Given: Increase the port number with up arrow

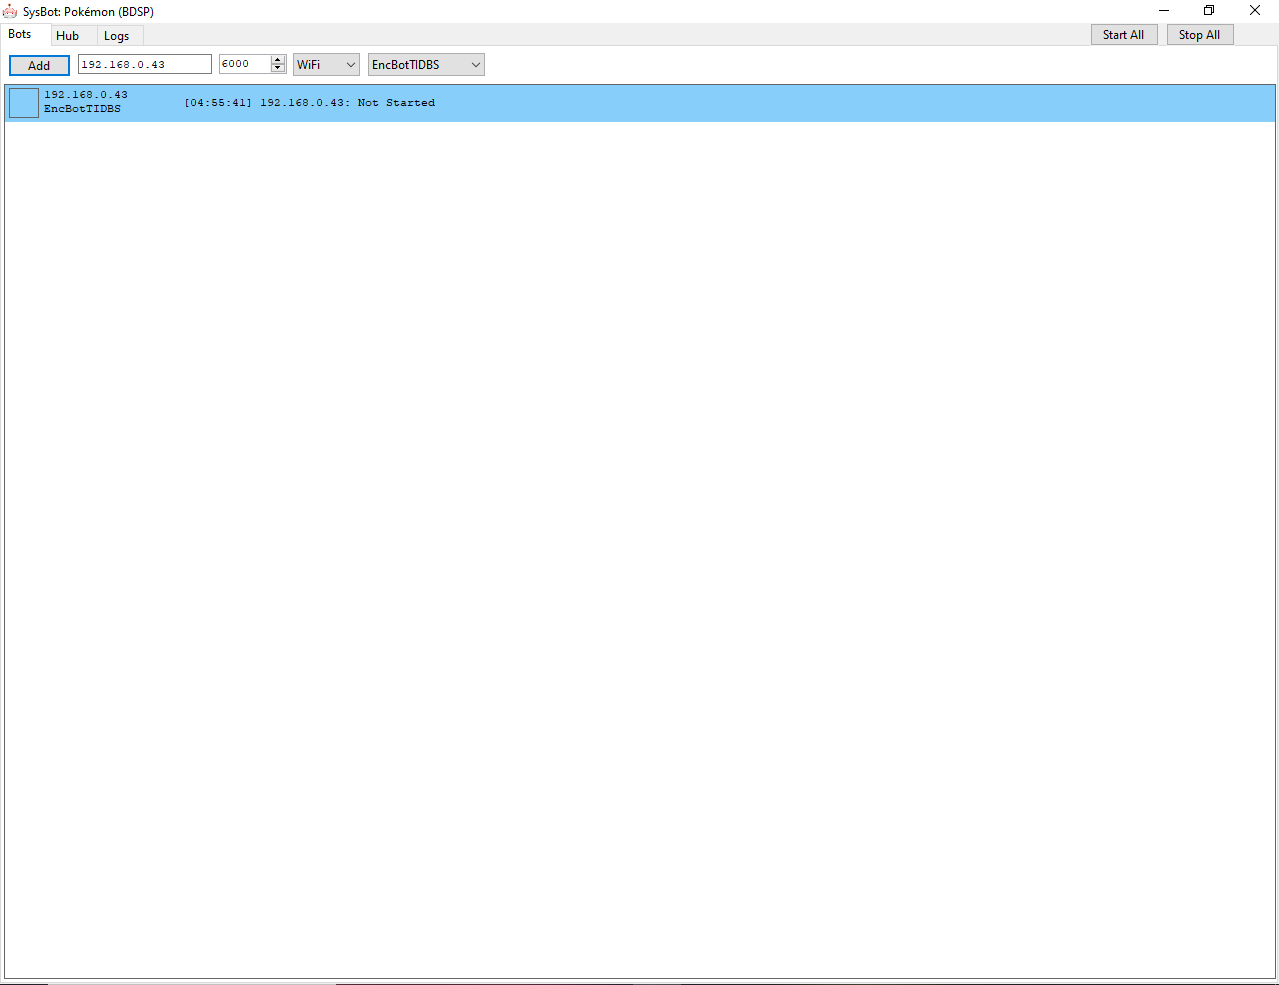Looking at the screenshot, I should click(x=278, y=60).
